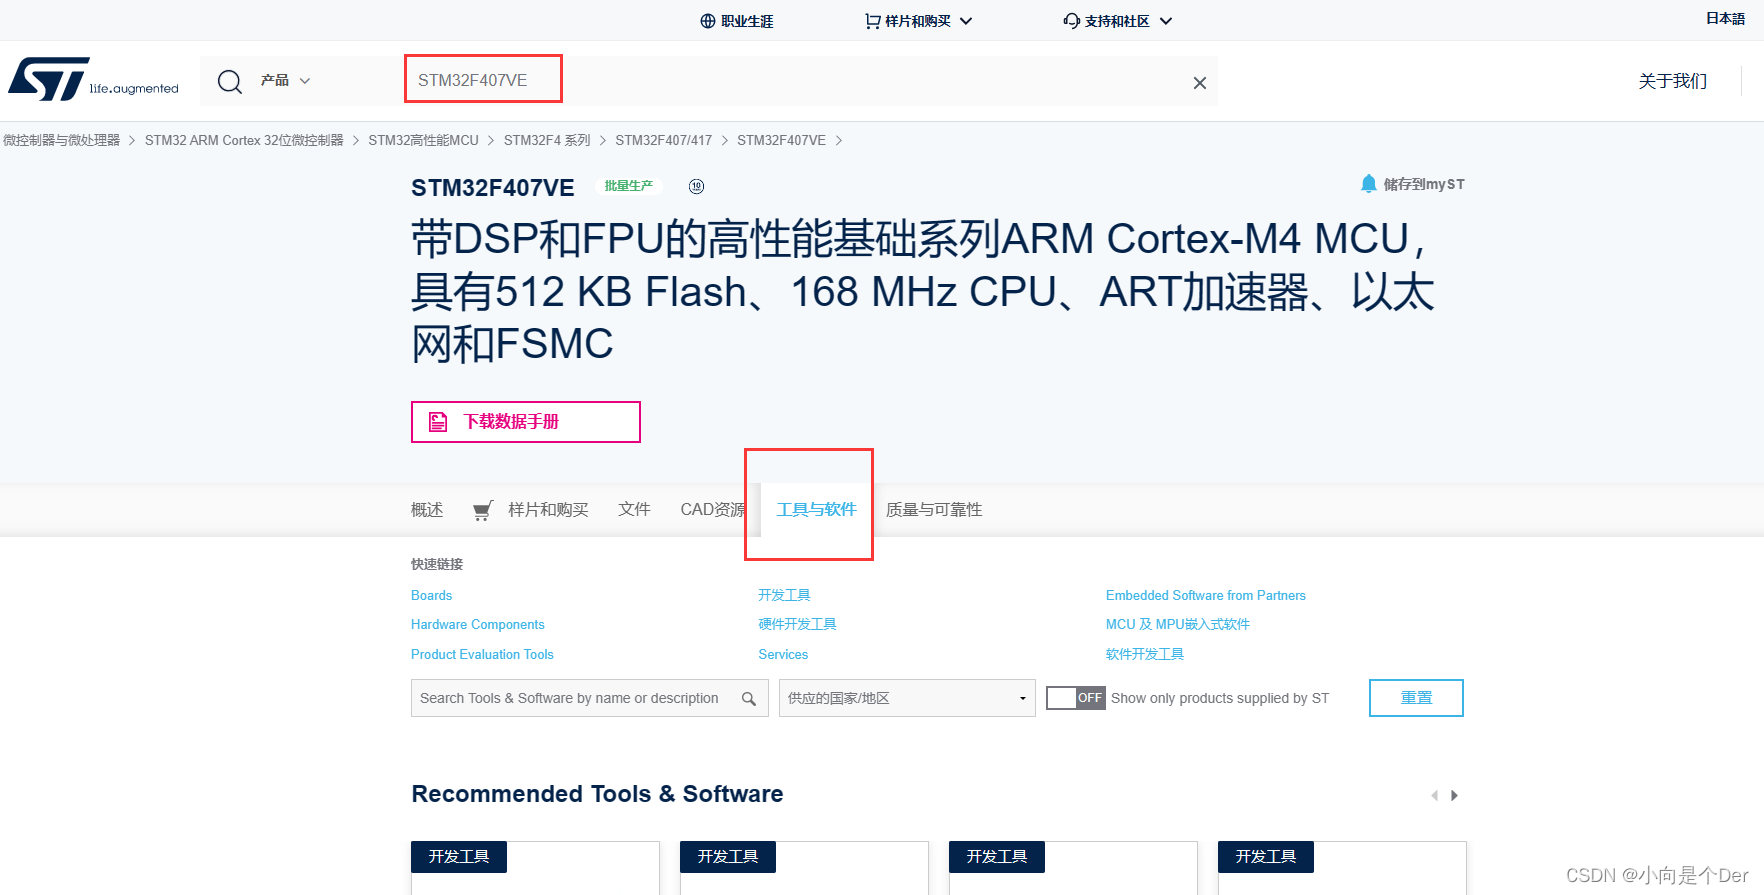Click the magnifier search icon in header
Image resolution: width=1764 pixels, height=895 pixels.
[x=230, y=81]
